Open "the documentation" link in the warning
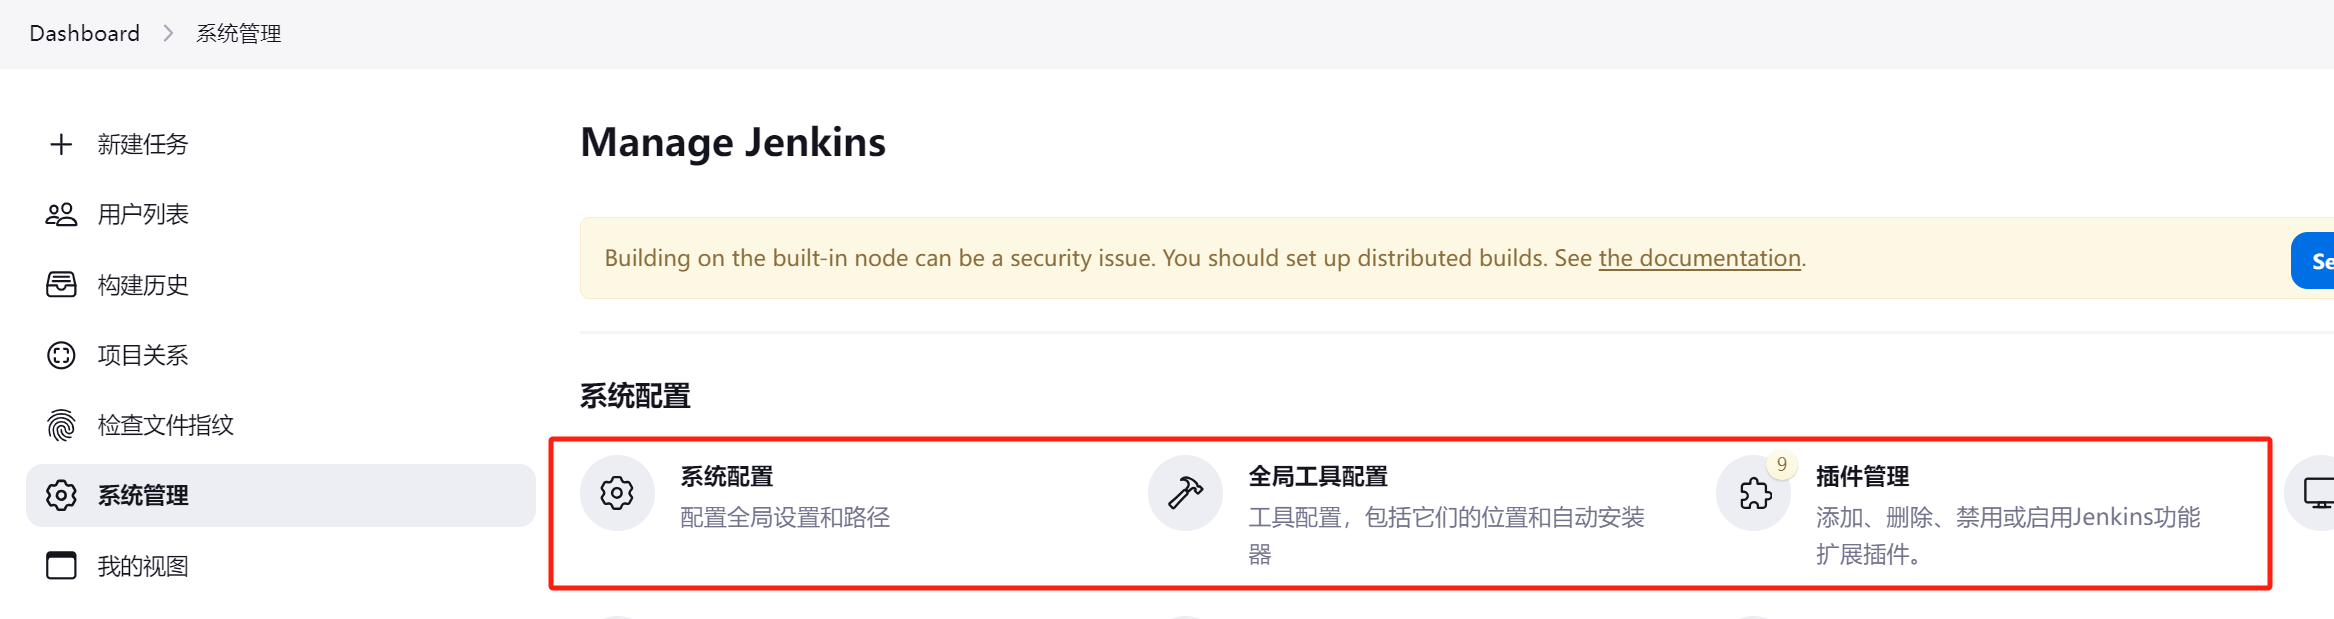The image size is (2334, 619). 1699,258
